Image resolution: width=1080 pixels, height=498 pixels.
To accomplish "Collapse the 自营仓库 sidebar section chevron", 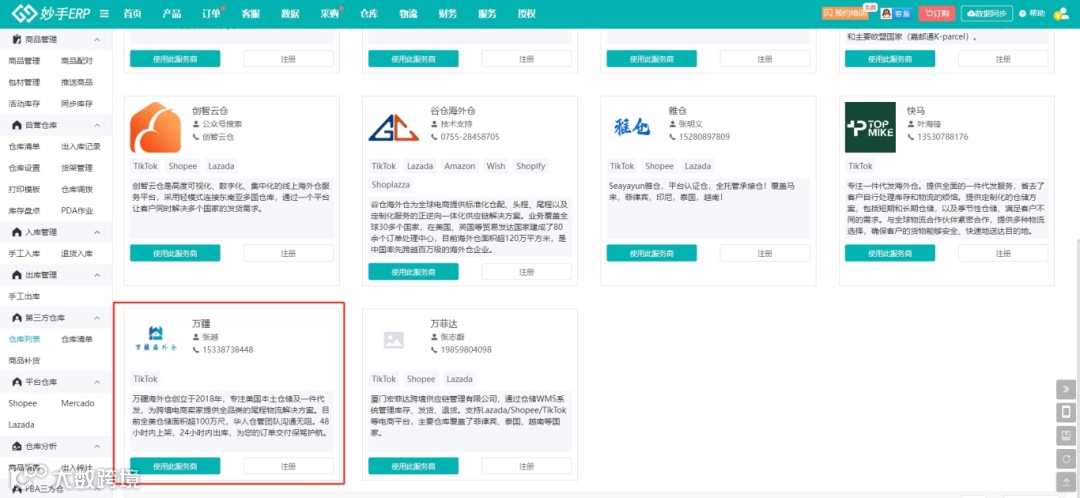I will [97, 125].
